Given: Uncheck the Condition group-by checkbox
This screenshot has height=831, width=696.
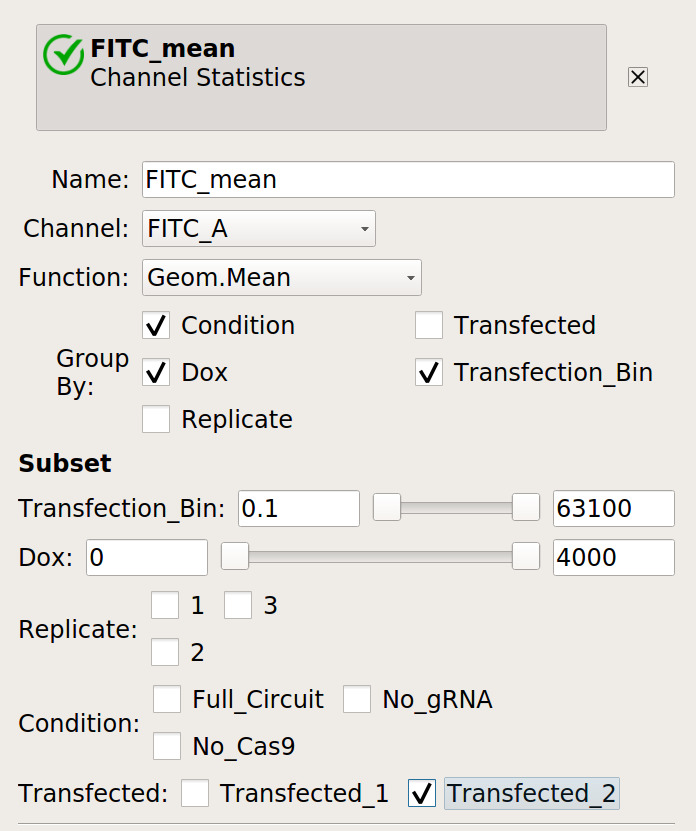Looking at the screenshot, I should coord(156,325).
